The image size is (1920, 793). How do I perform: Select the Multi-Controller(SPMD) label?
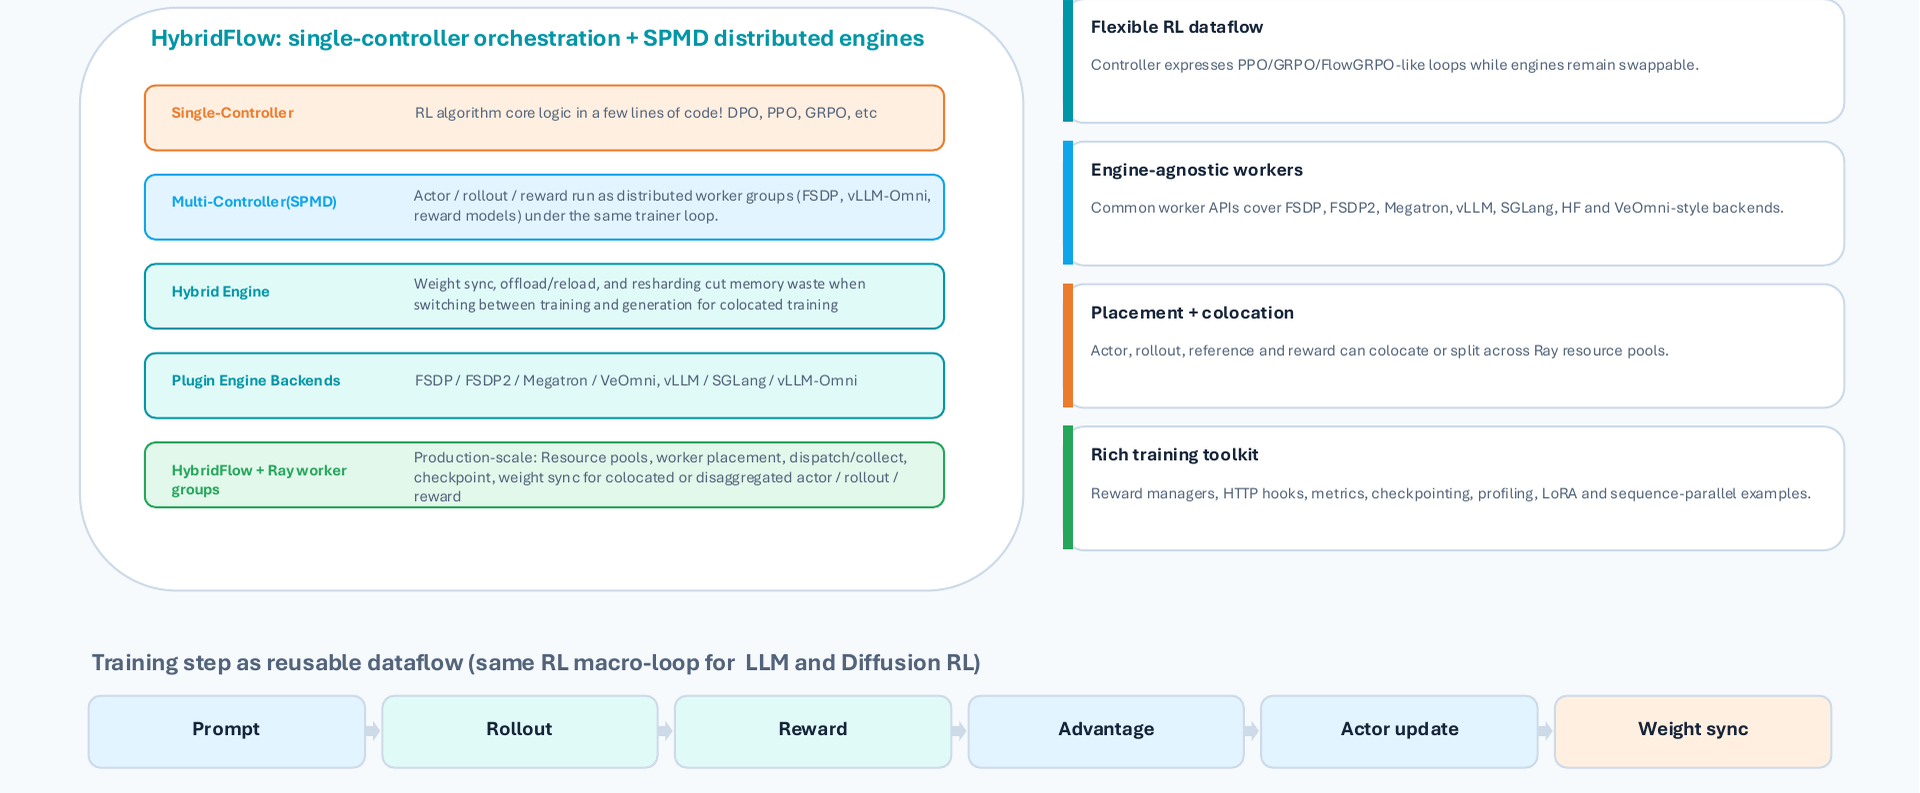pyautogui.click(x=254, y=202)
